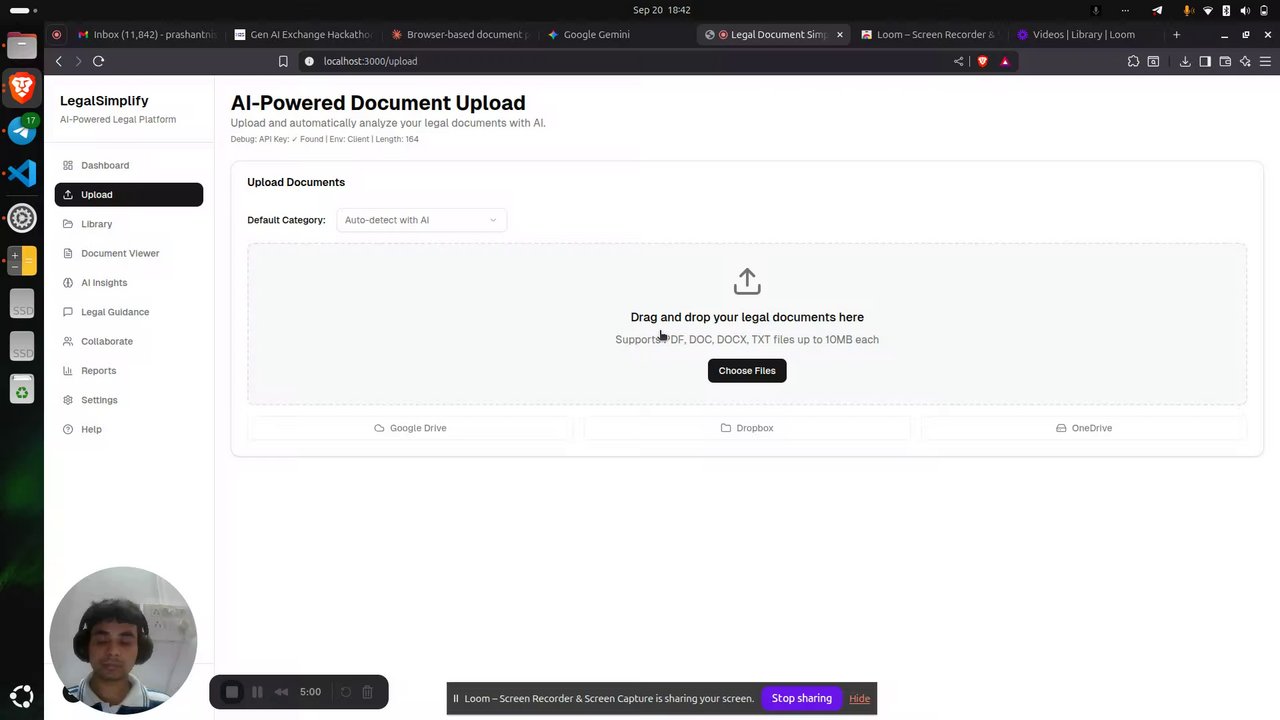Open the Dashboard sidebar item

pyautogui.click(x=129, y=165)
